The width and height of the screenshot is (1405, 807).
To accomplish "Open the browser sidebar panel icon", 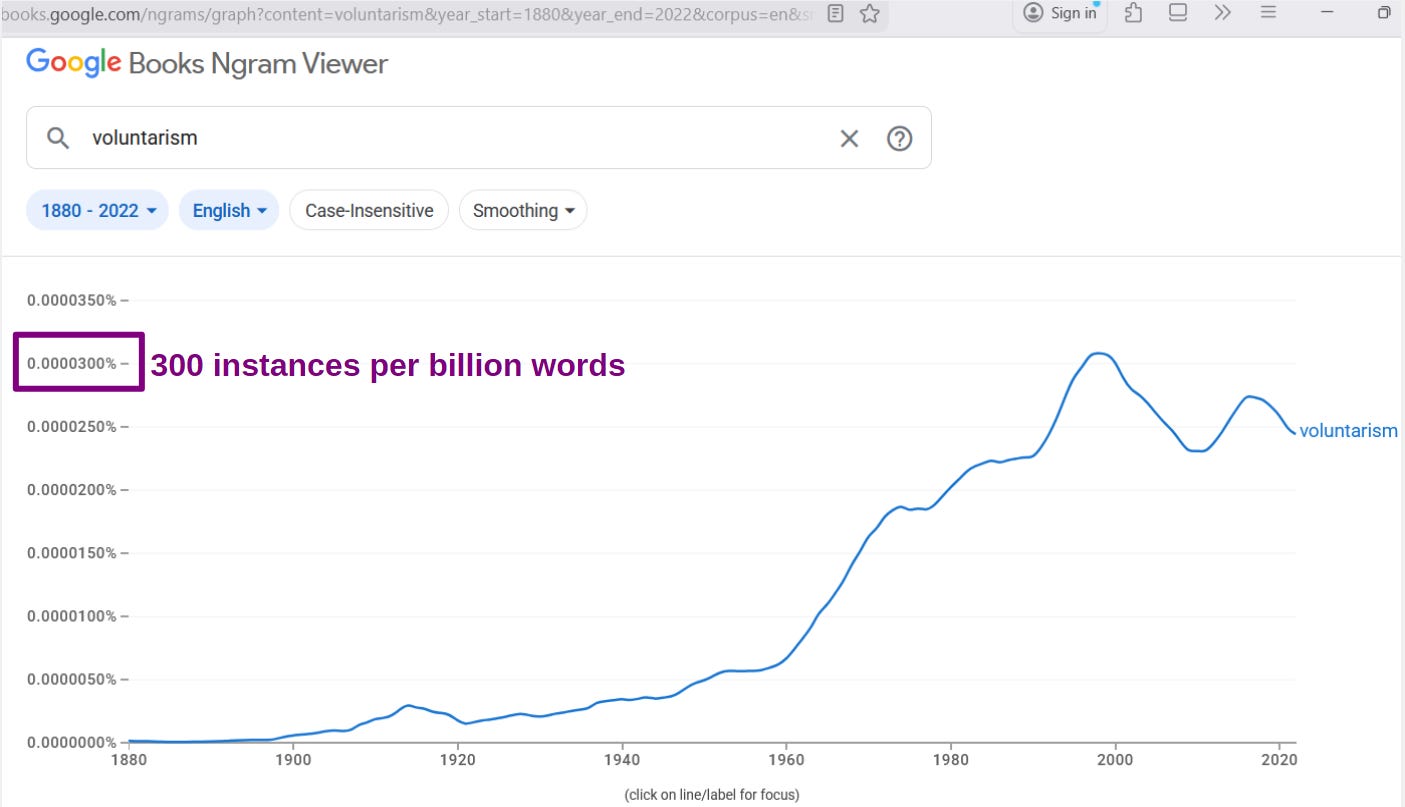I will pyautogui.click(x=1178, y=13).
